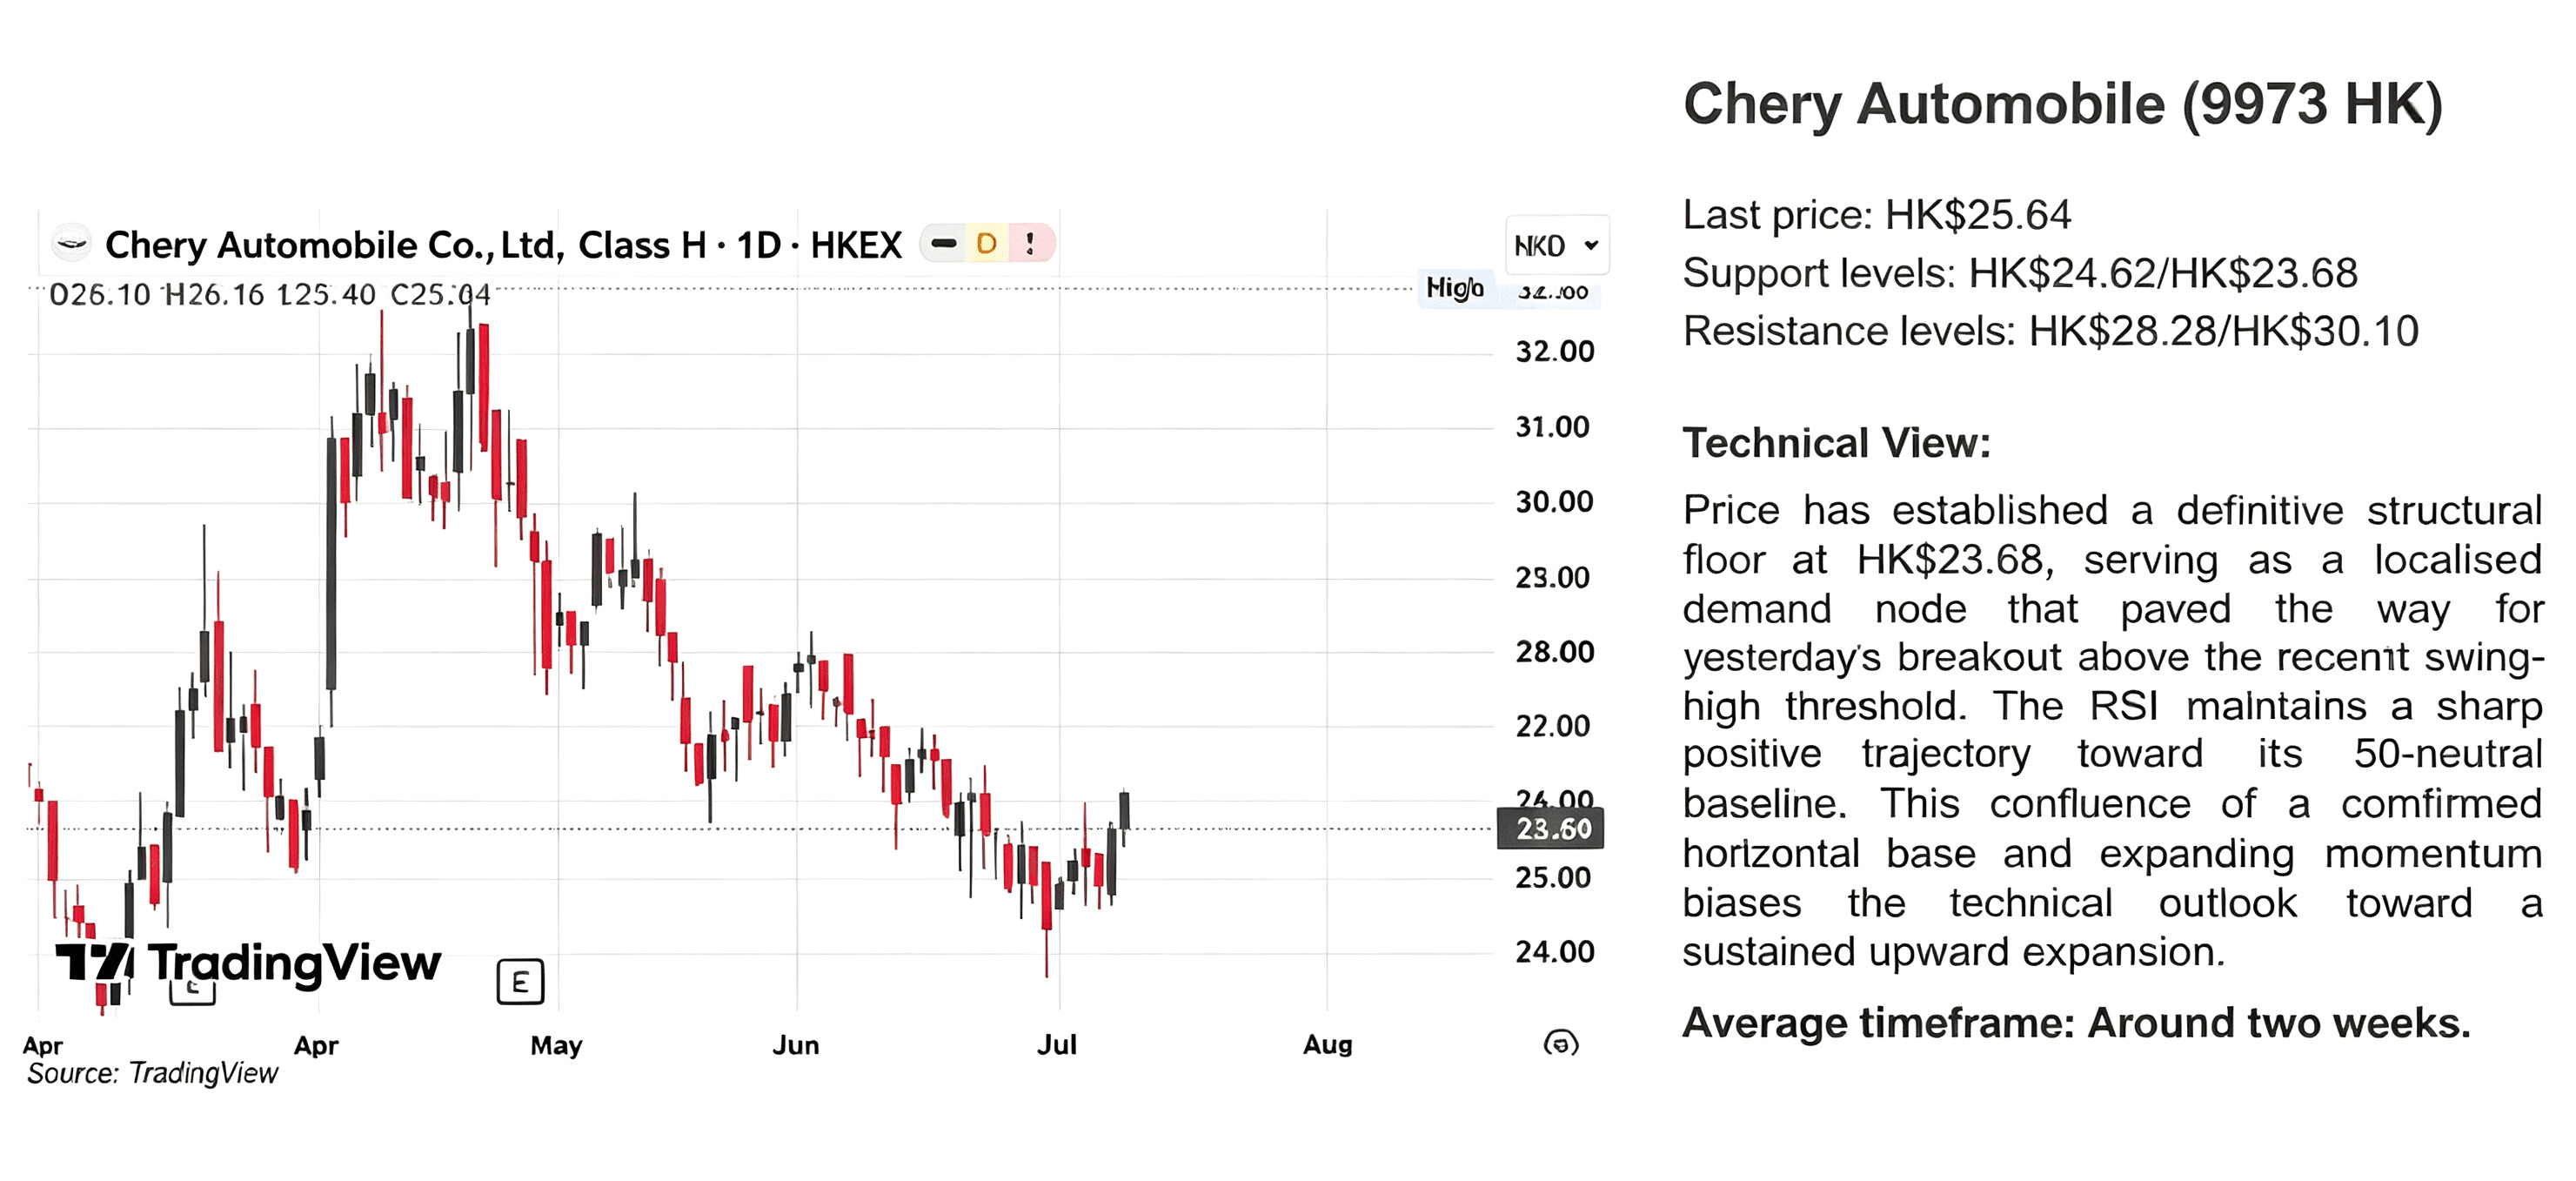This screenshot has height=1181, width=2576.
Task: Click the TradingView logo
Action: coord(248,963)
